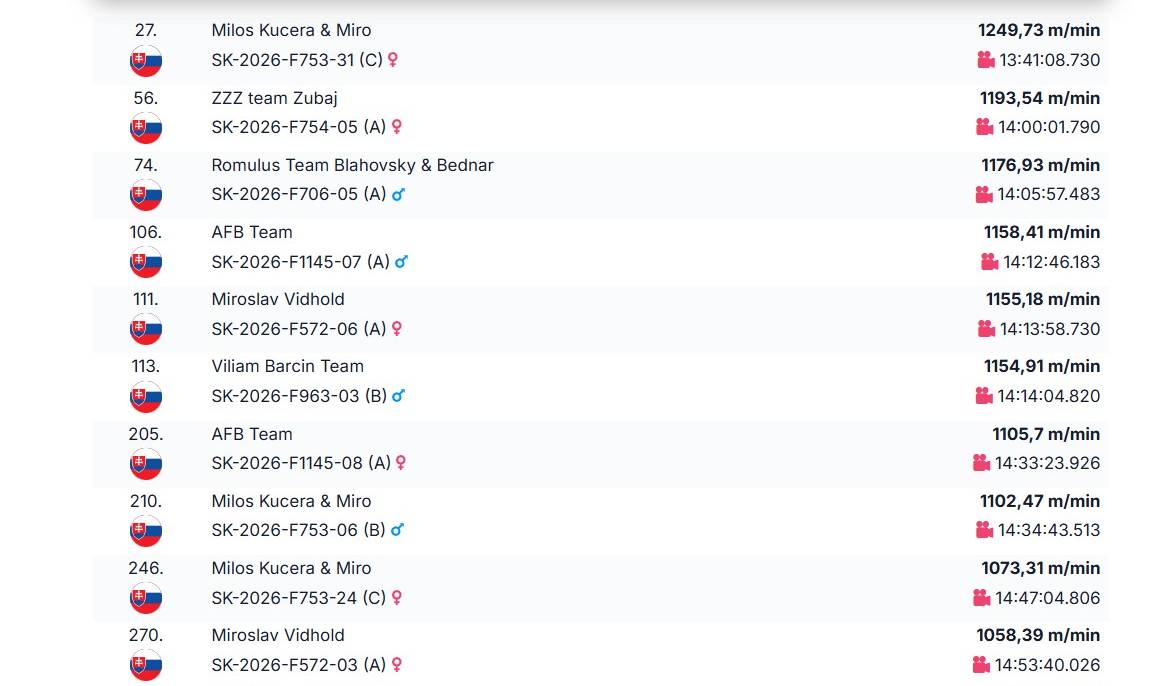
Task: Select camera icon beside 14:12:46.183
Action: click(989, 262)
